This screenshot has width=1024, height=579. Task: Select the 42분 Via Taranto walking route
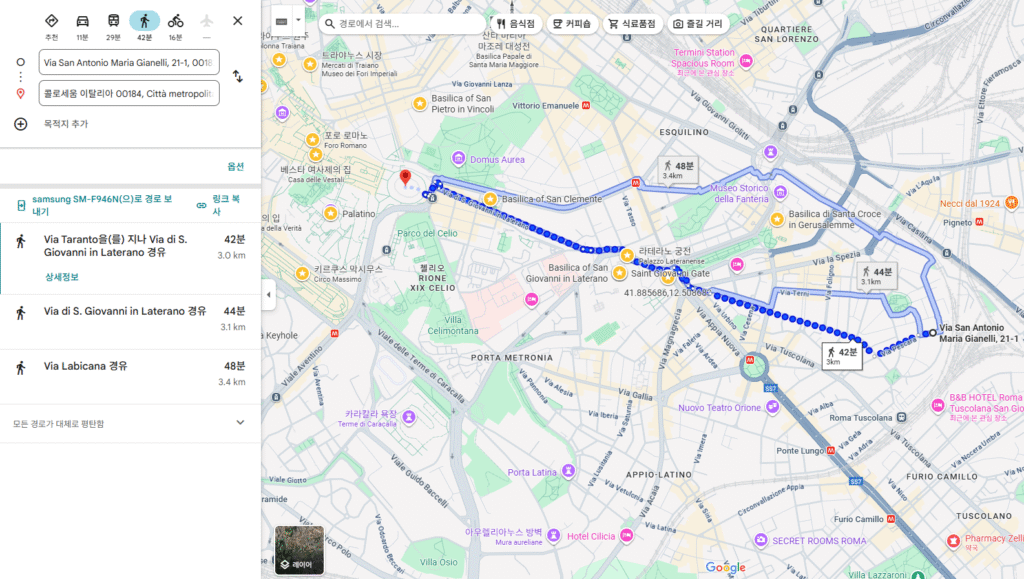pyautogui.click(x=130, y=246)
